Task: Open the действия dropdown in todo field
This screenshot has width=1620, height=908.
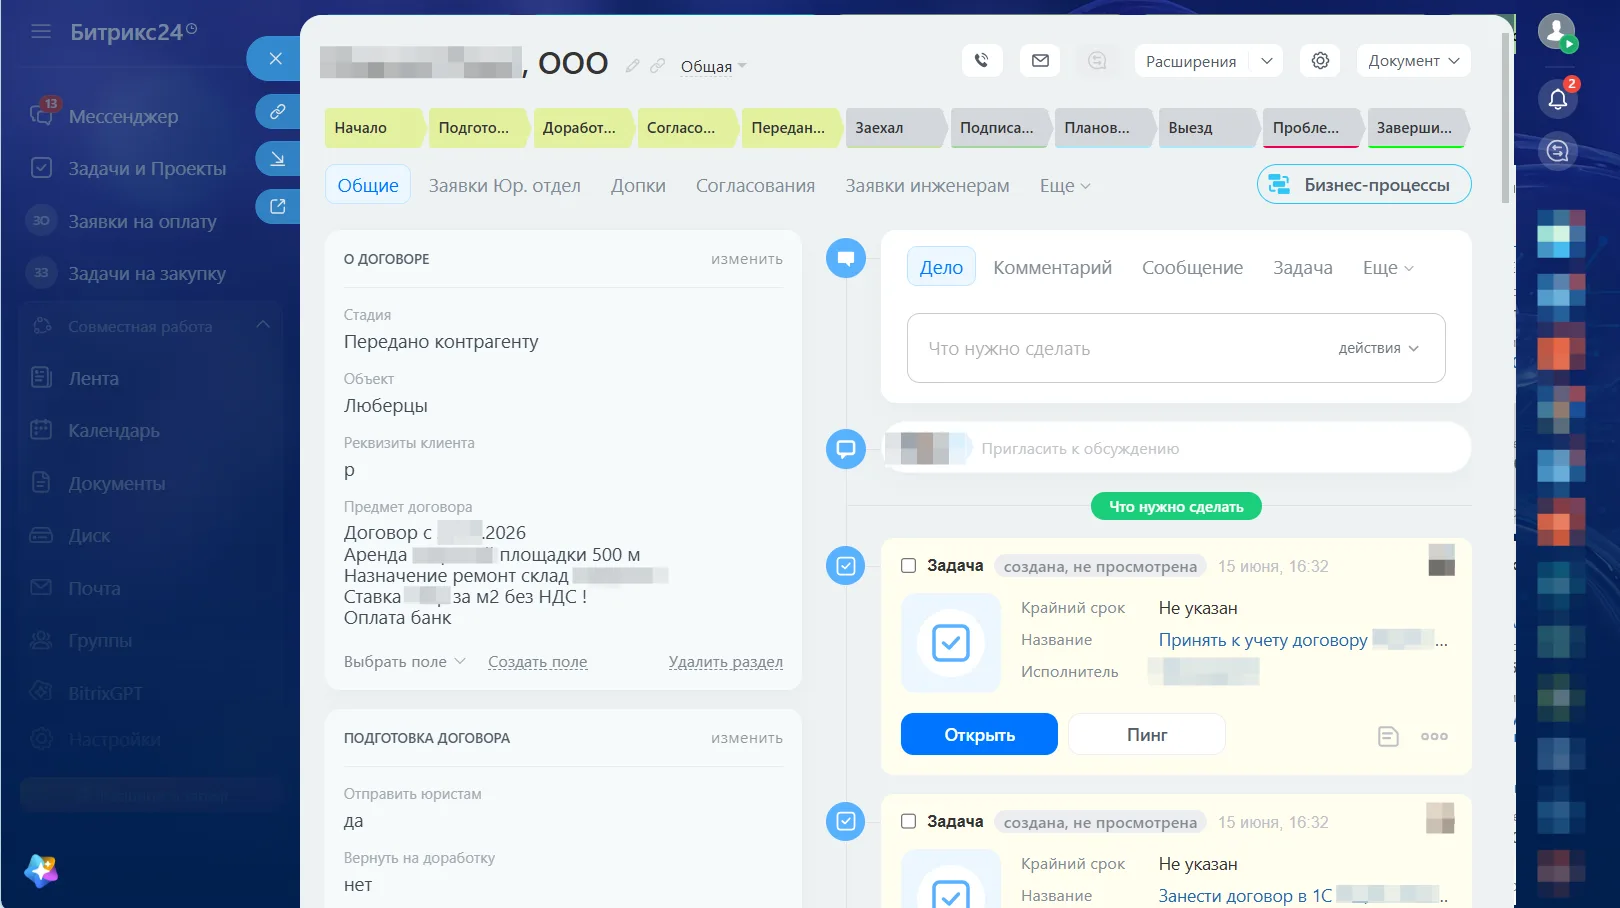Action: pos(1378,348)
